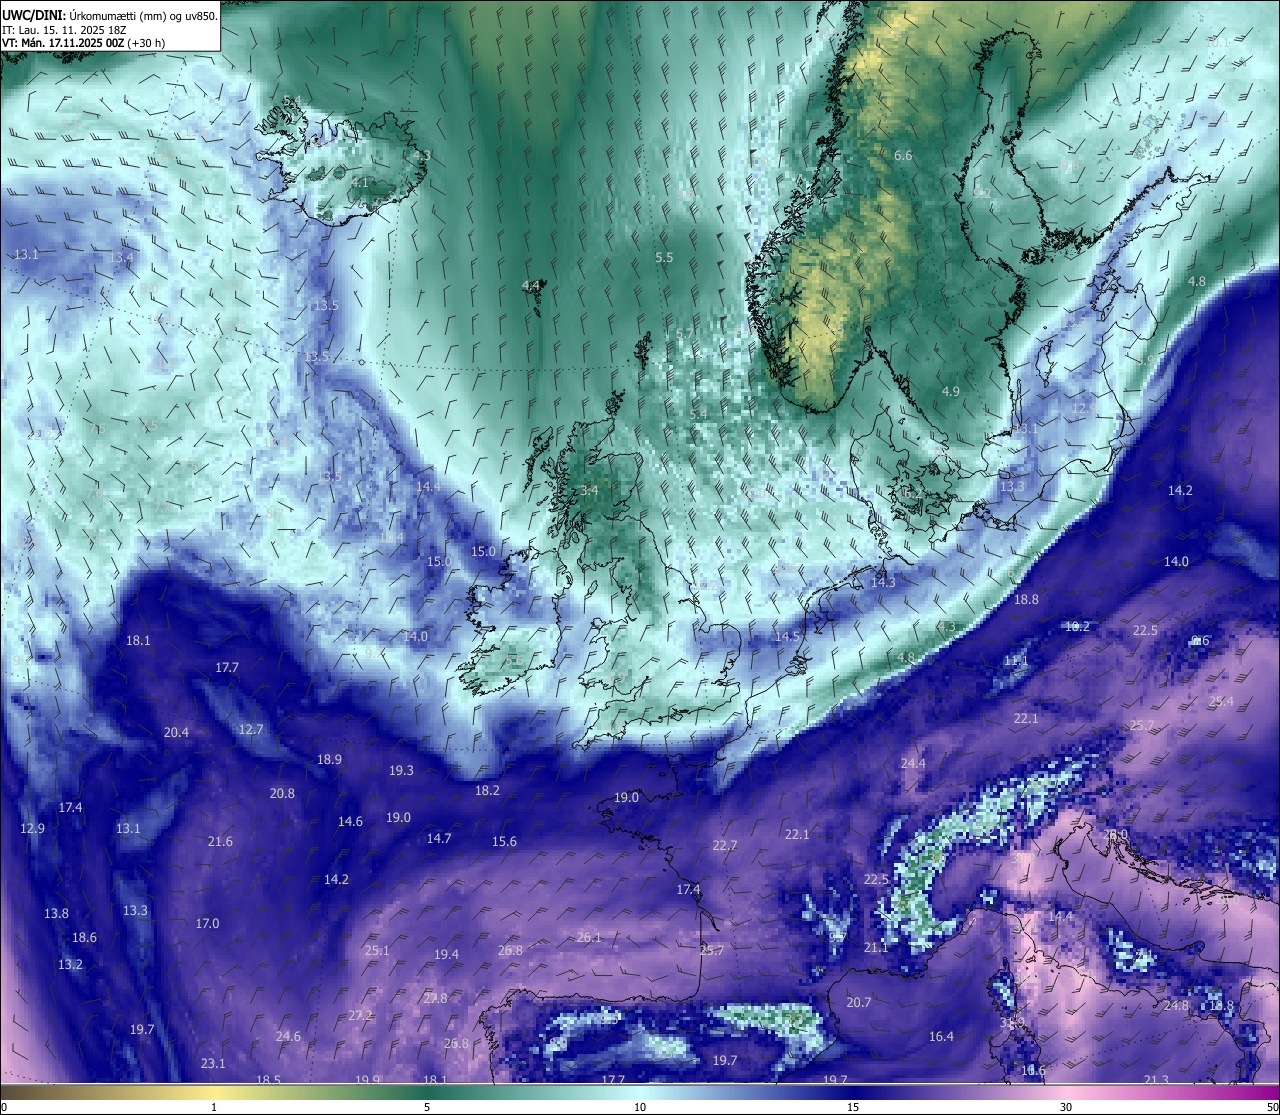Click the '20.8' value on the map
The width and height of the screenshot is (1280, 1115).
(x=282, y=793)
